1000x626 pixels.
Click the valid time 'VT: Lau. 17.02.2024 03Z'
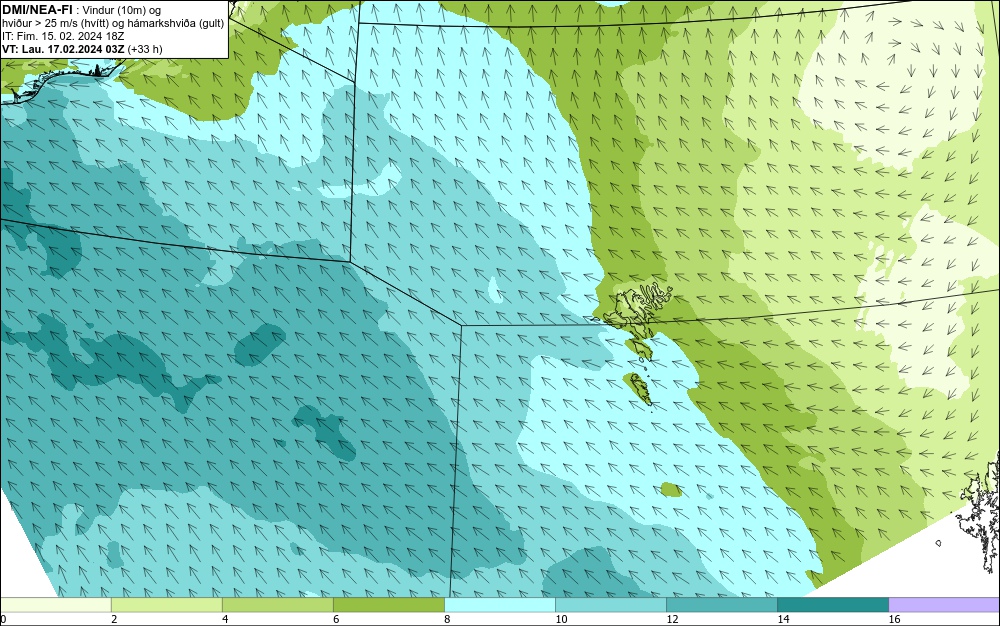pos(63,49)
